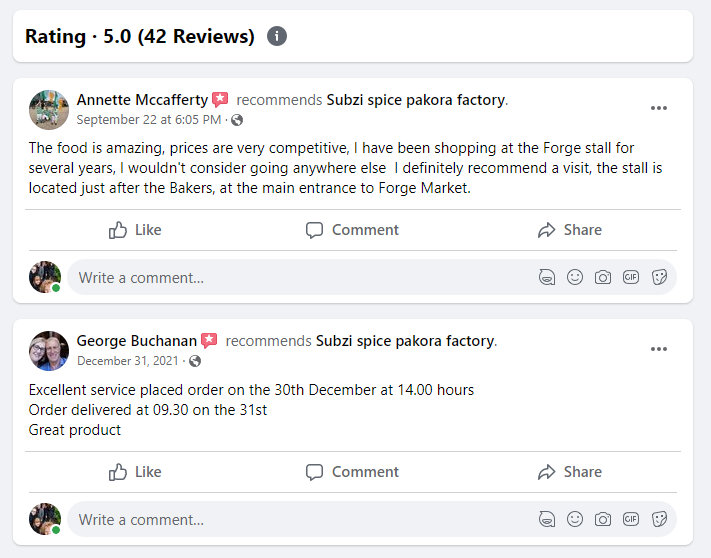Attach photo to comment on Annette's review

(603, 277)
